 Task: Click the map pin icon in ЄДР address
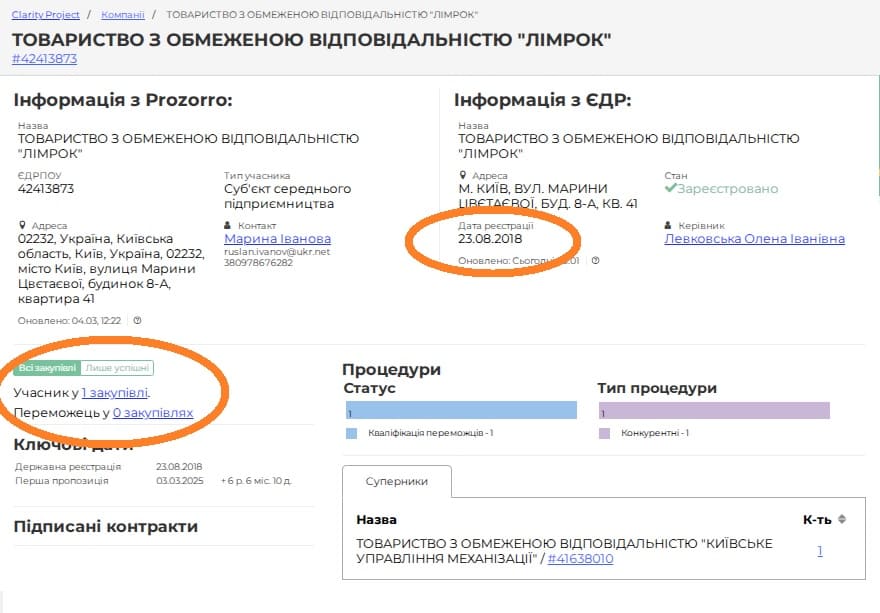click(462, 176)
